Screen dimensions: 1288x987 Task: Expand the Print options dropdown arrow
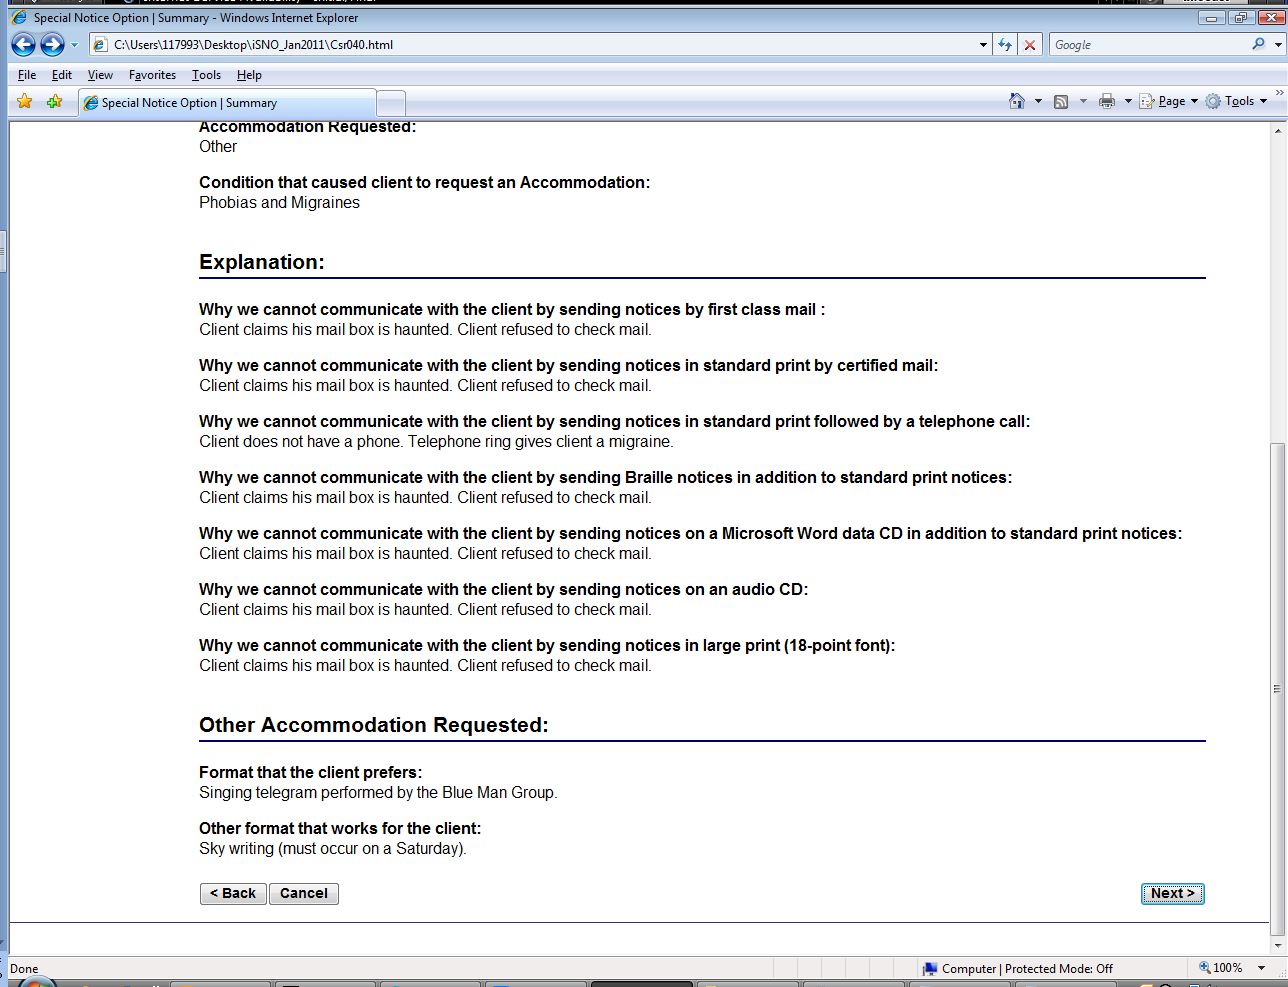click(1128, 101)
